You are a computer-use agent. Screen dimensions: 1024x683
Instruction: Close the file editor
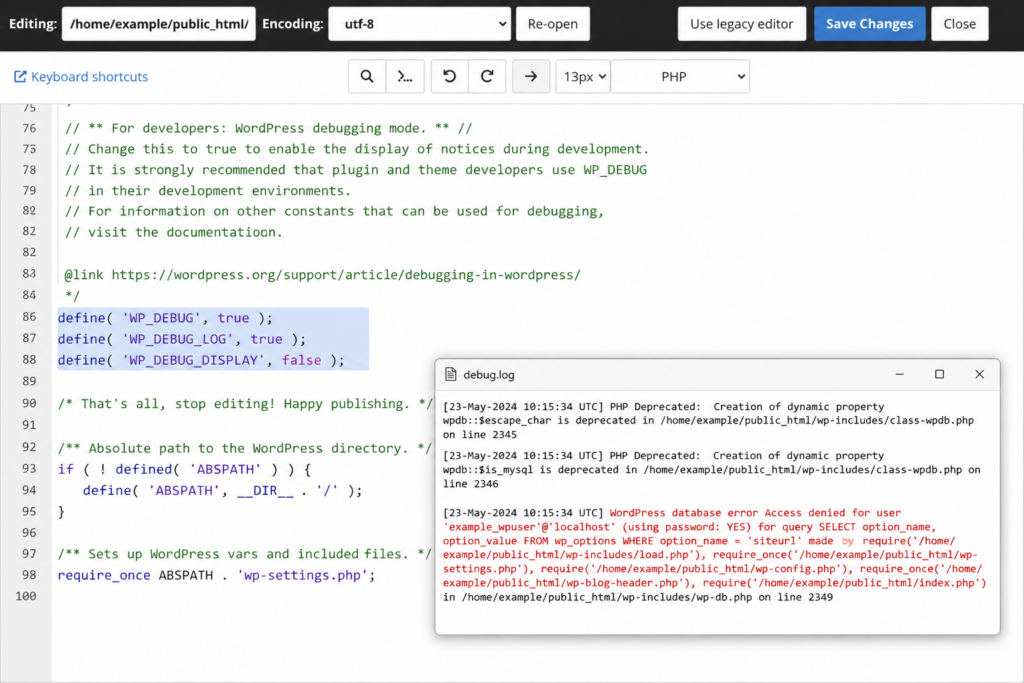coord(959,24)
